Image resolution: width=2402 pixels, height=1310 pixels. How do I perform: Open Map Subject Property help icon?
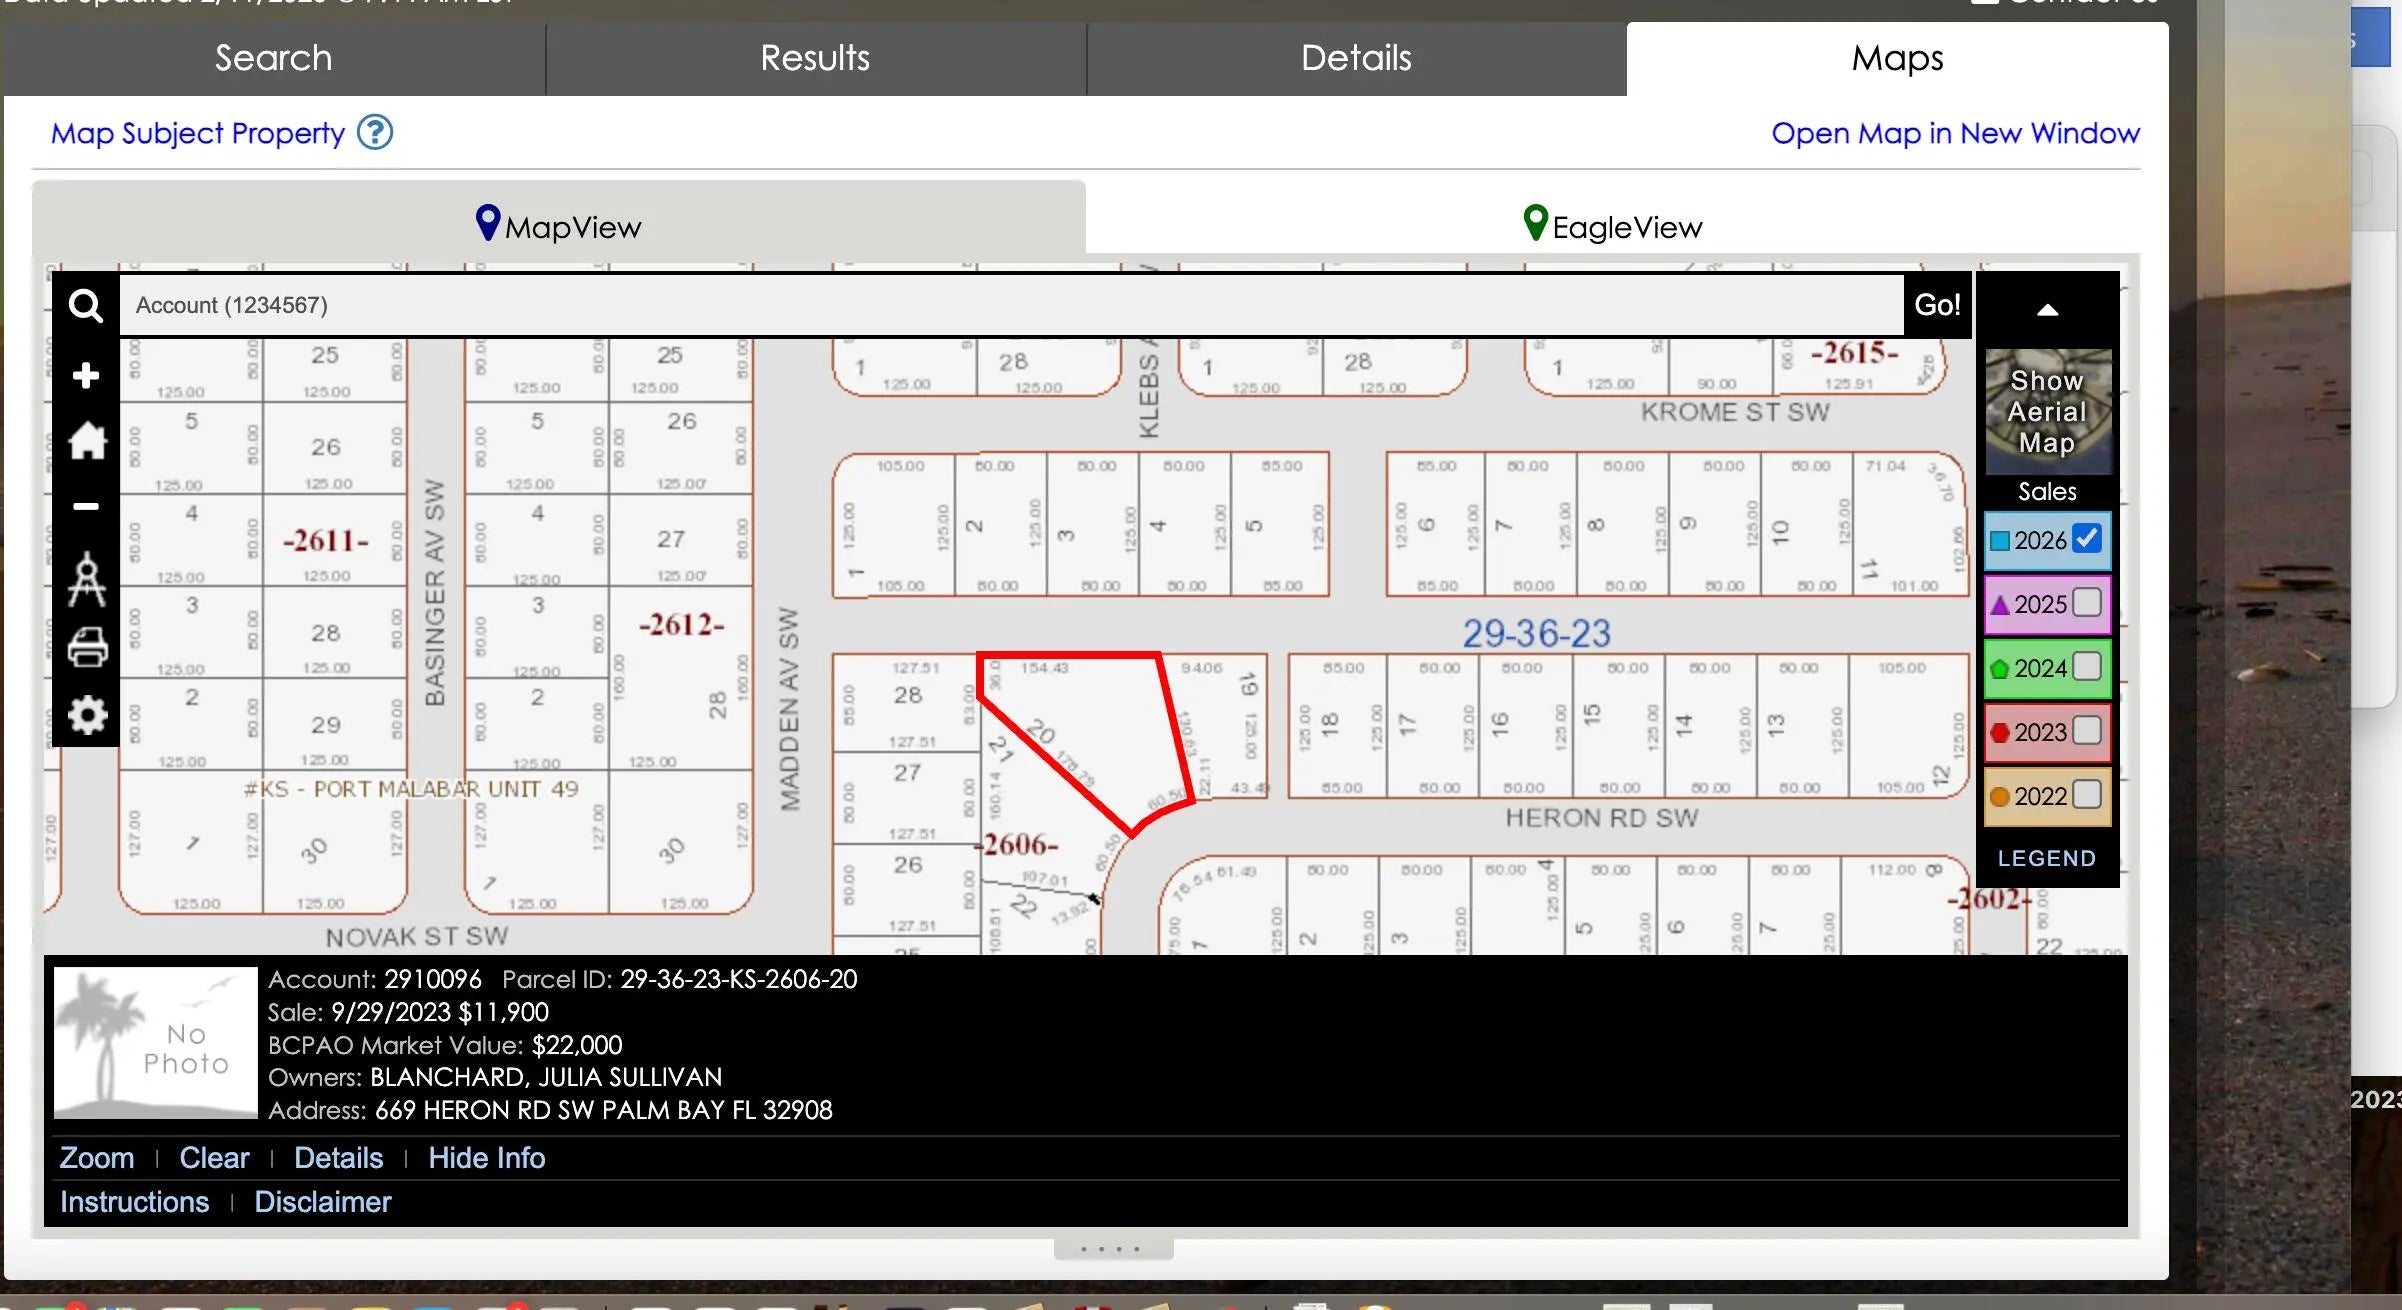pyautogui.click(x=375, y=133)
